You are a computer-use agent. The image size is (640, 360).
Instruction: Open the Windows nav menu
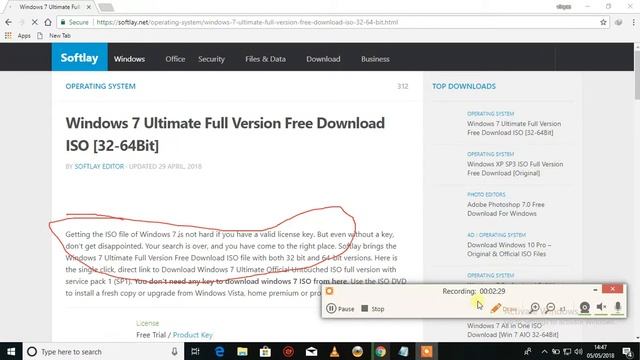tap(129, 59)
